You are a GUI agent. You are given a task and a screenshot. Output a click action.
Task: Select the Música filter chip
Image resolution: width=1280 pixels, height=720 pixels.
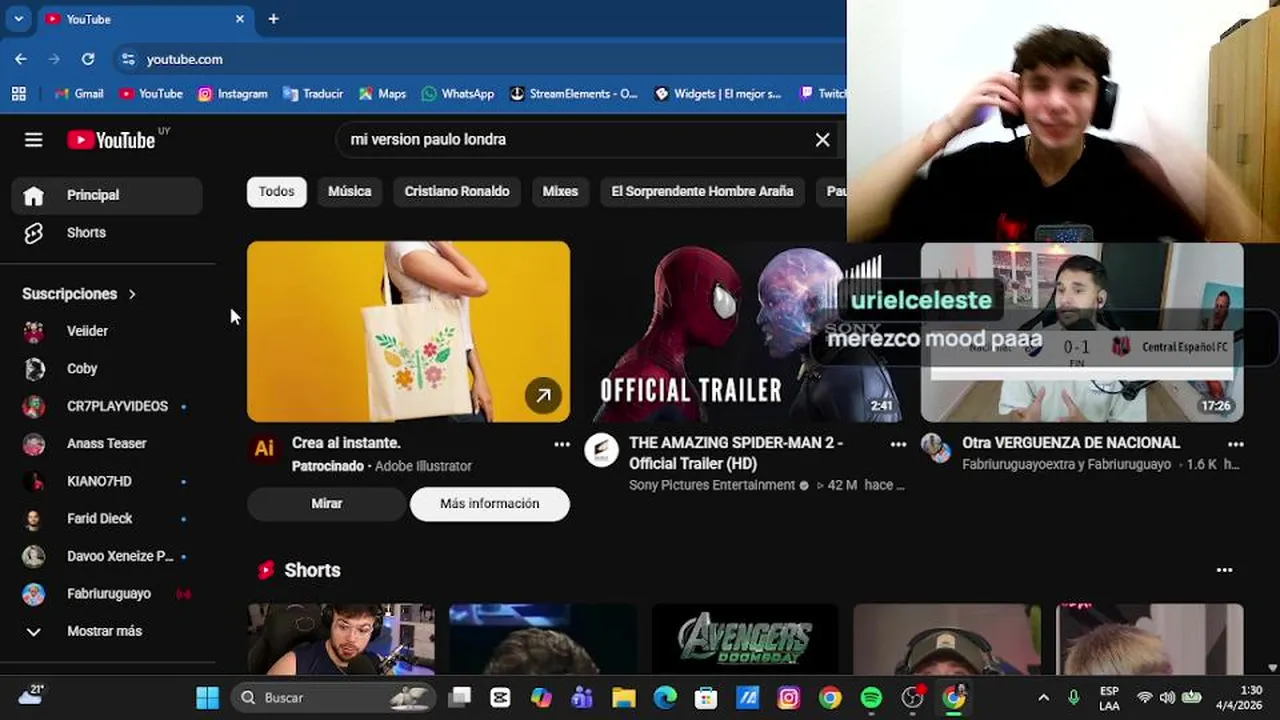(350, 191)
